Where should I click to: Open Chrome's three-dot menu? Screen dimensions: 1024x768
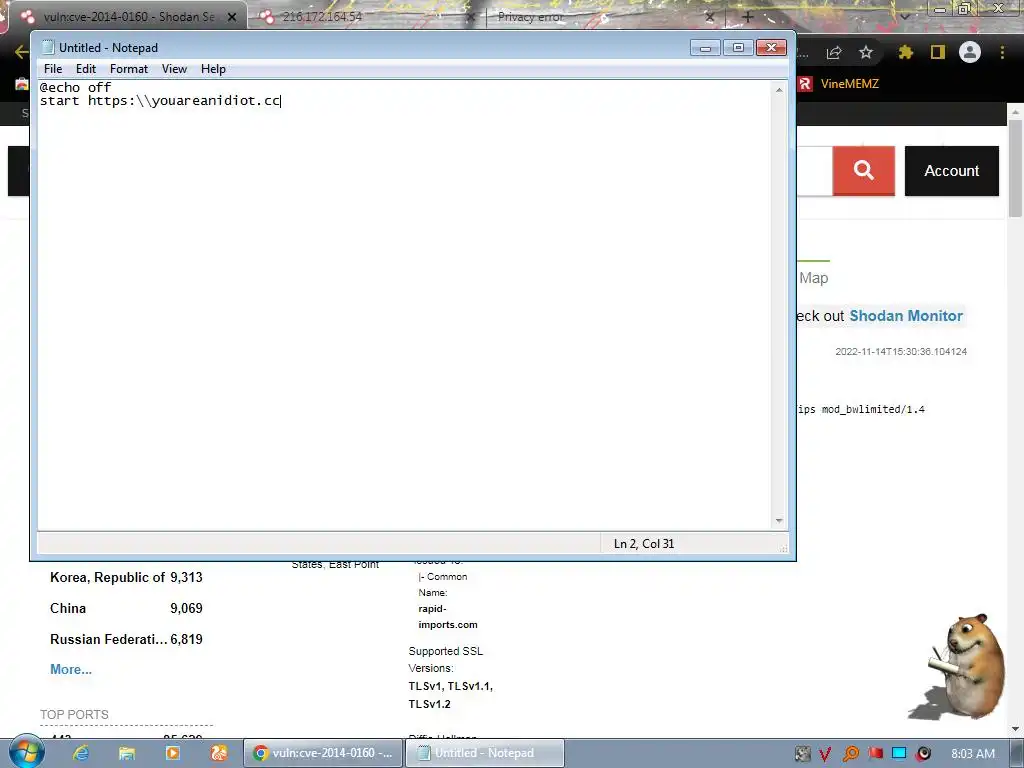[1002, 52]
